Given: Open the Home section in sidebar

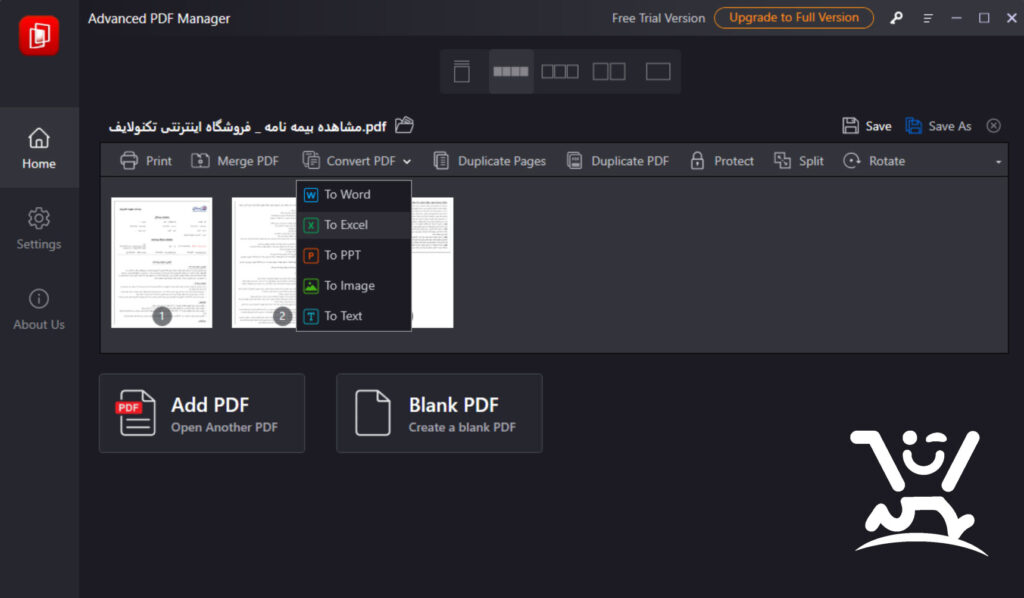Looking at the screenshot, I should tap(39, 148).
